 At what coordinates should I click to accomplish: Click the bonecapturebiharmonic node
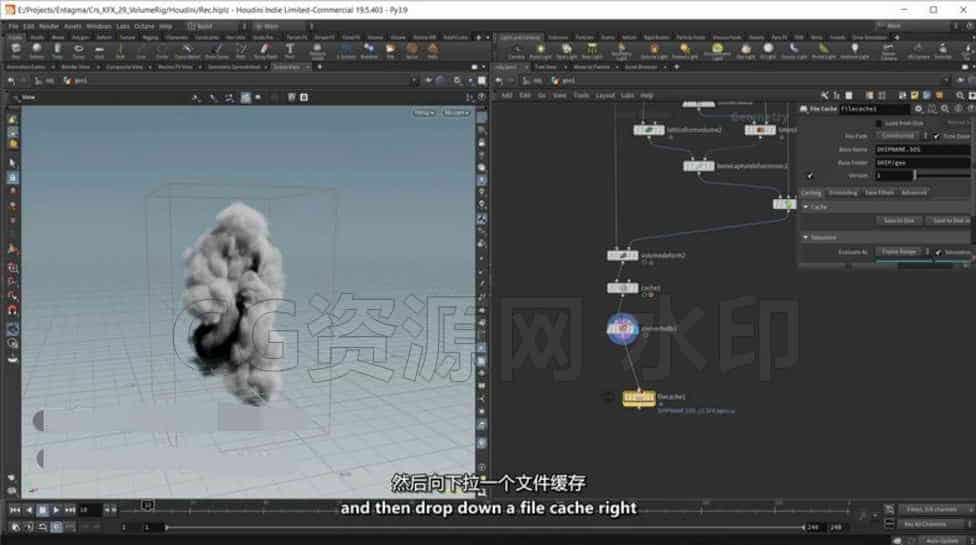[698, 166]
